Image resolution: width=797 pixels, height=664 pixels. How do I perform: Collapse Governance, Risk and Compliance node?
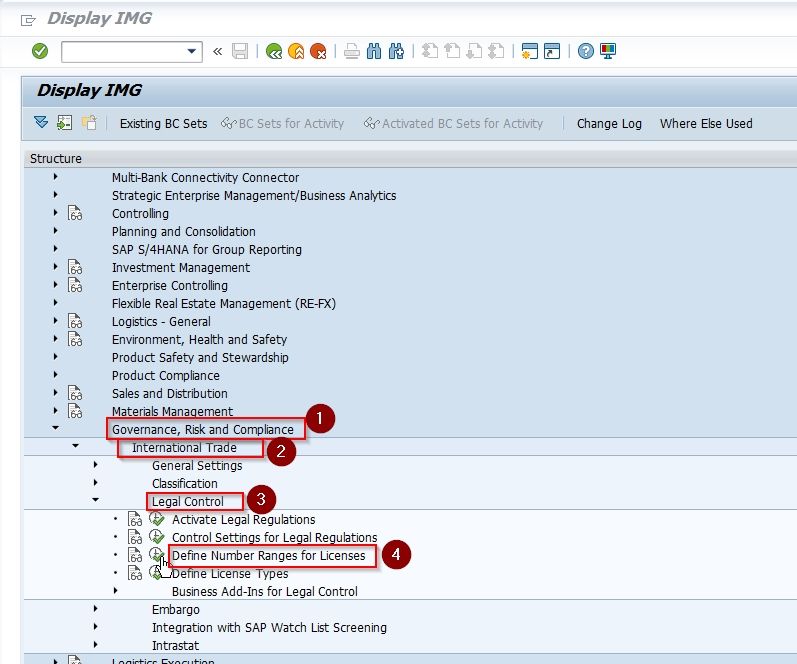tap(55, 428)
